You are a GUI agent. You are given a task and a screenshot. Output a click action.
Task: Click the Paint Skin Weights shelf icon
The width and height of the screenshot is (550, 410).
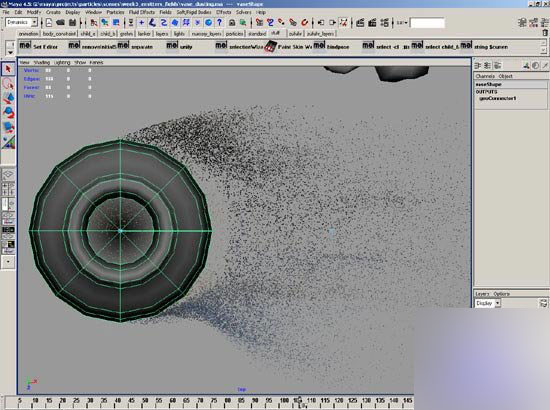(270, 46)
